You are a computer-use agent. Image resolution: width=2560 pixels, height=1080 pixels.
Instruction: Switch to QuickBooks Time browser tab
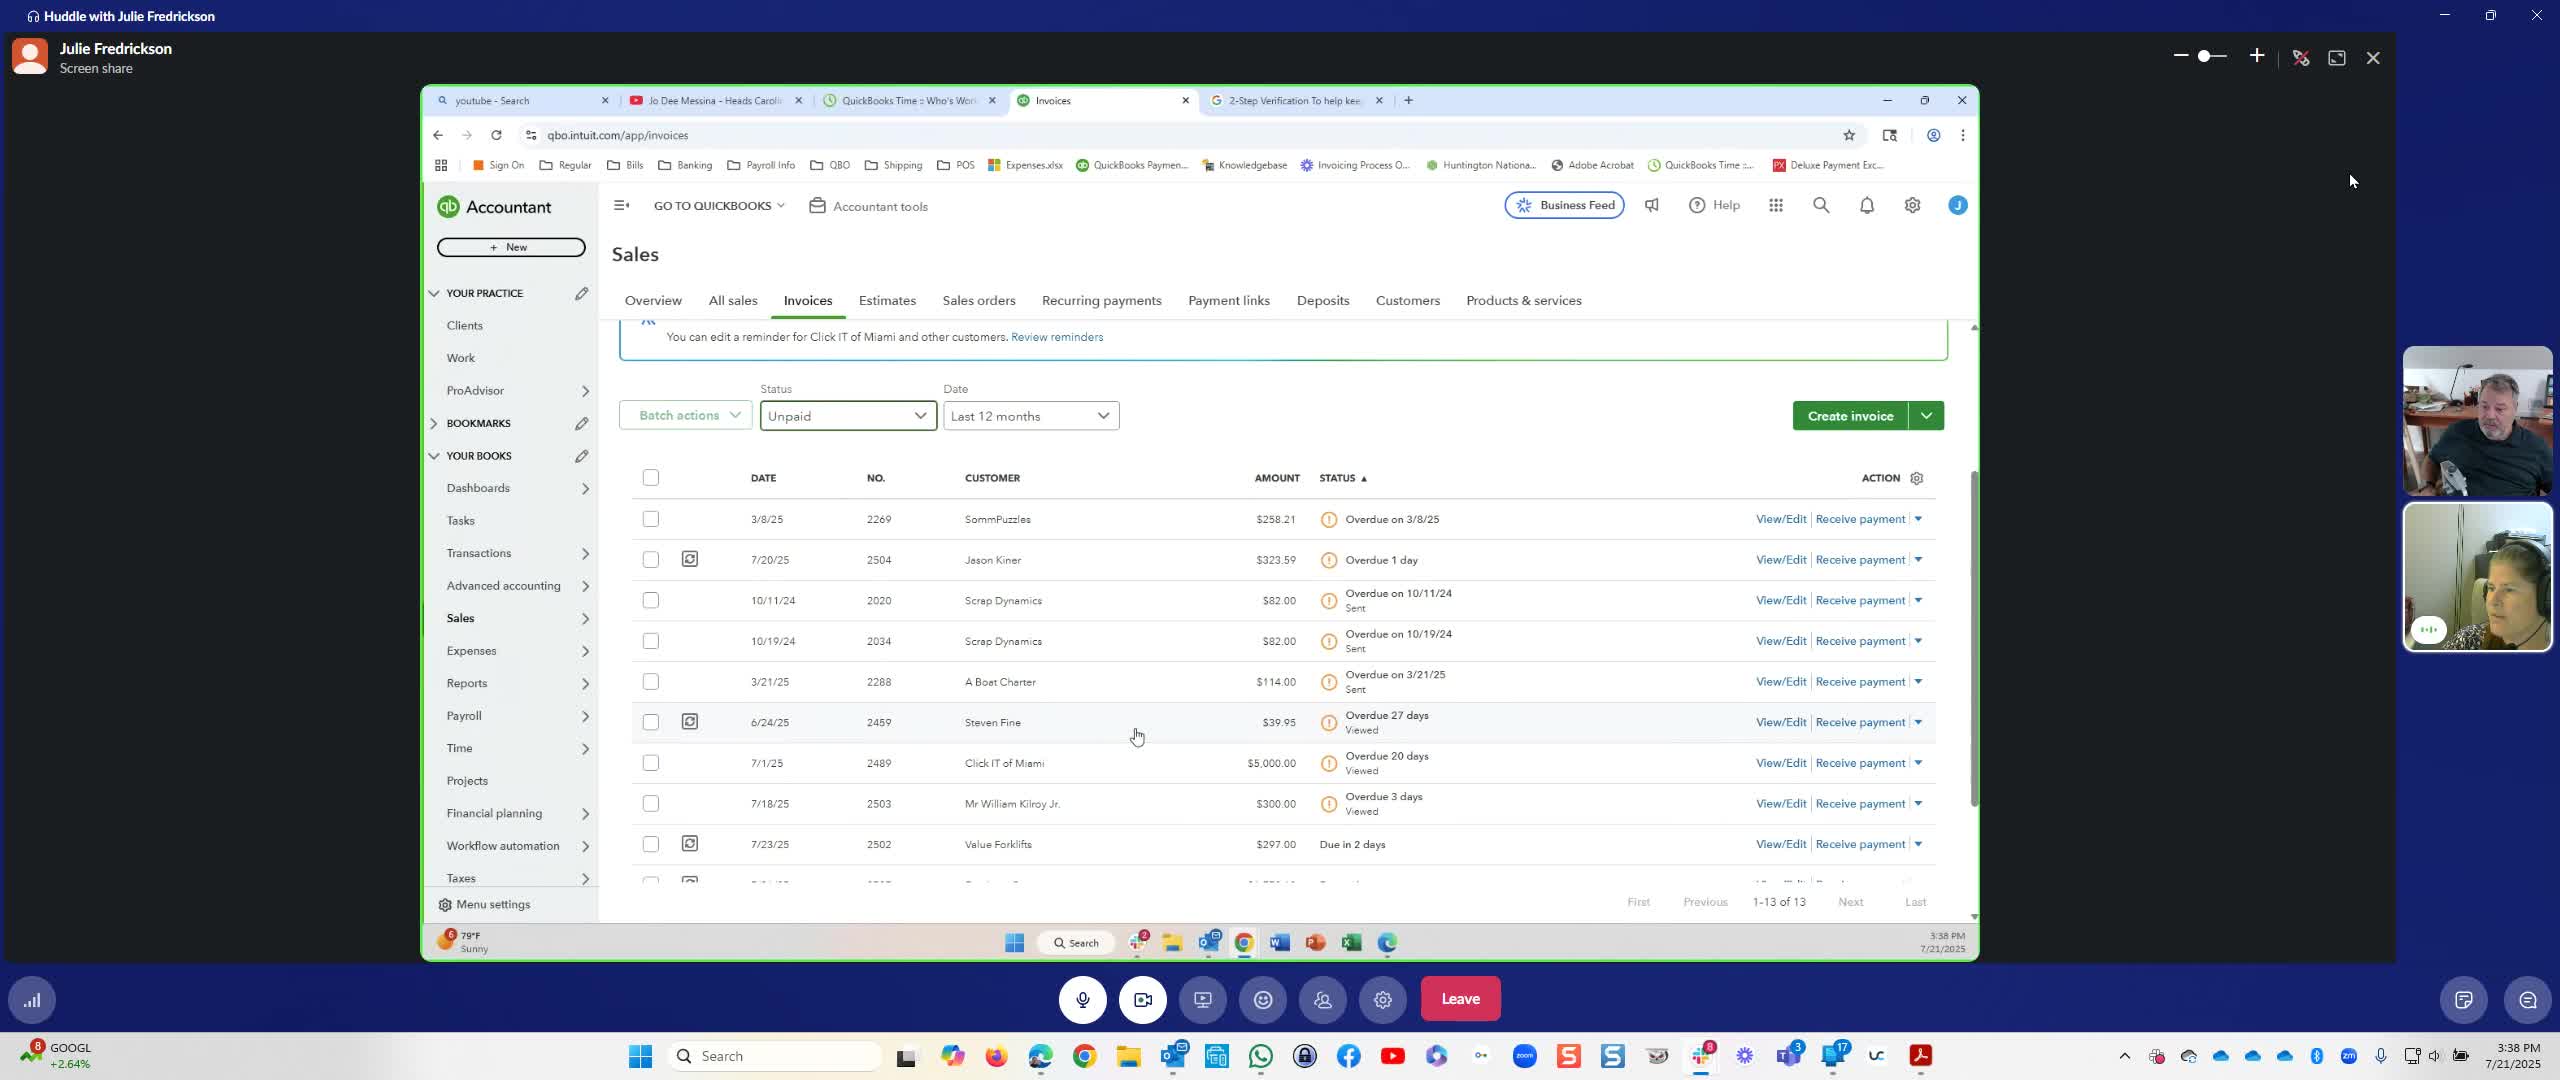pyautogui.click(x=908, y=100)
